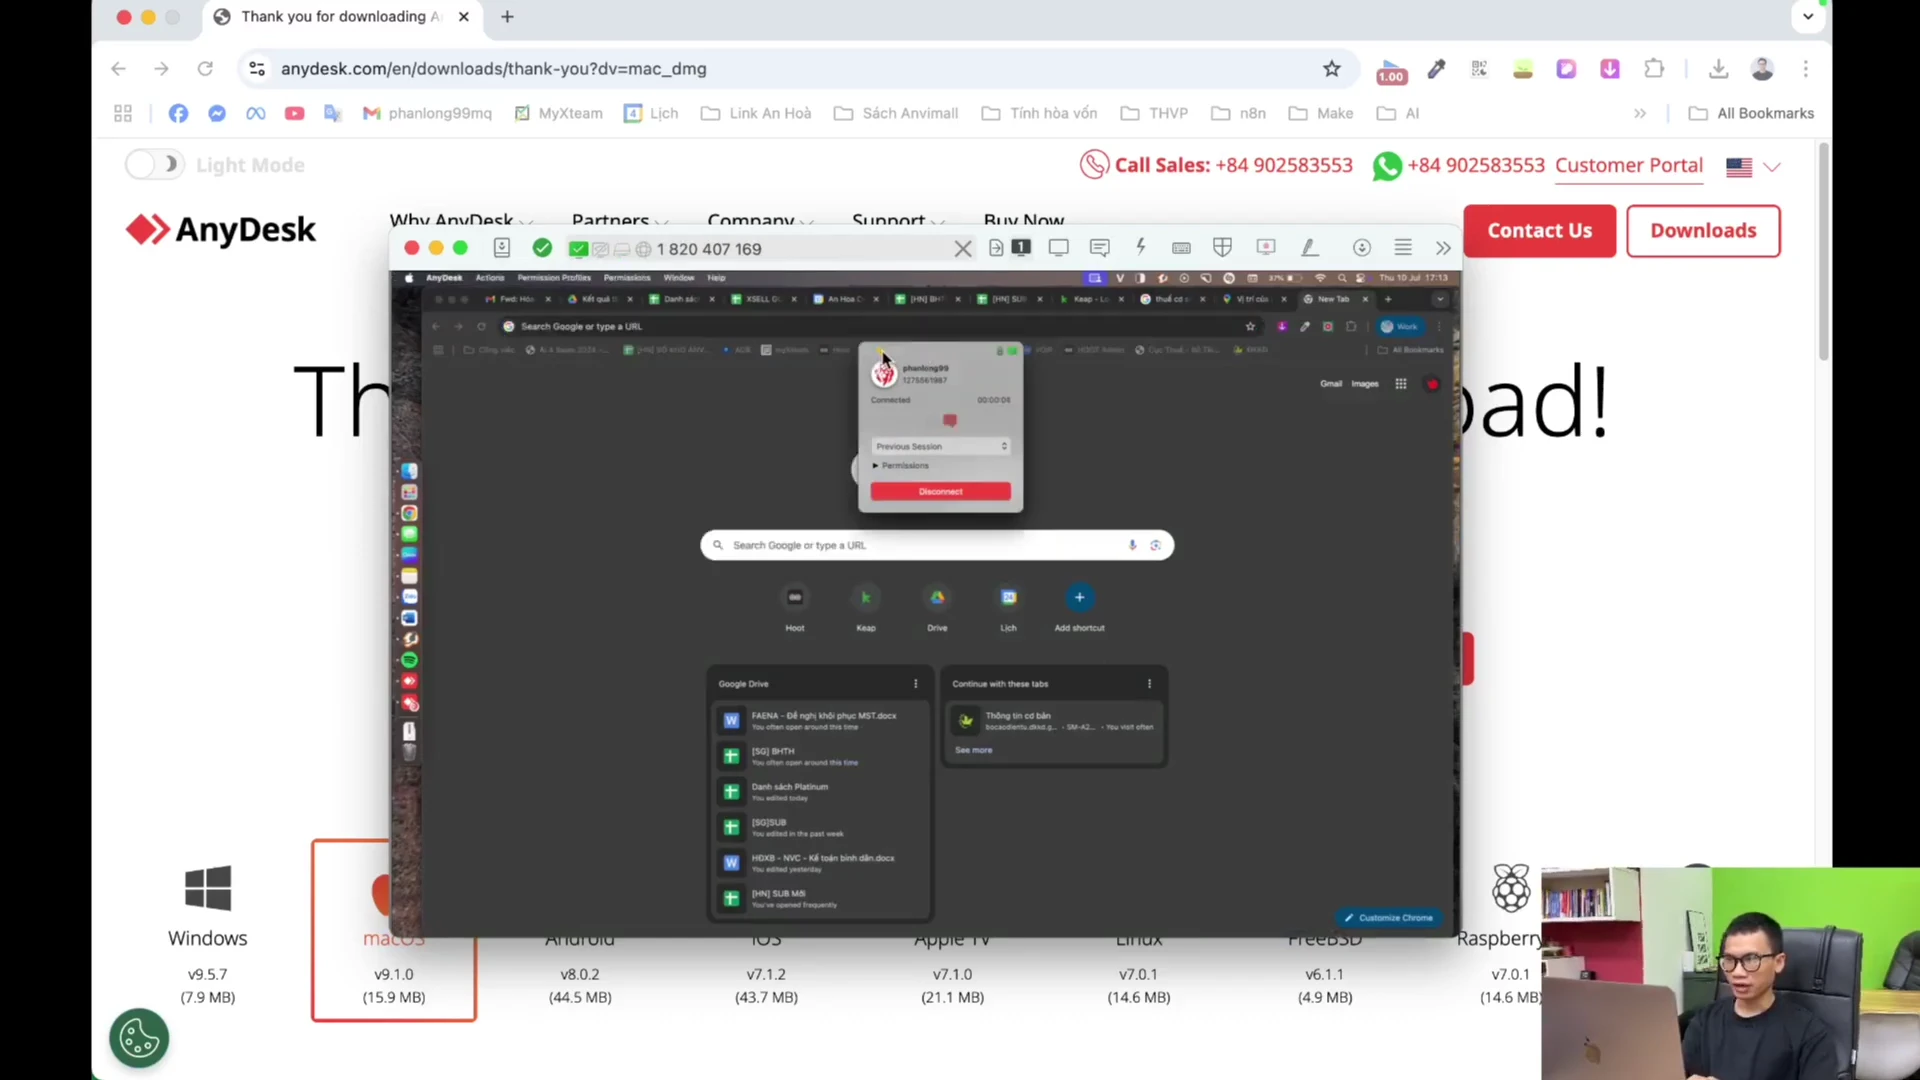View site information icon
1920x1080 pixels.
pyautogui.click(x=257, y=69)
